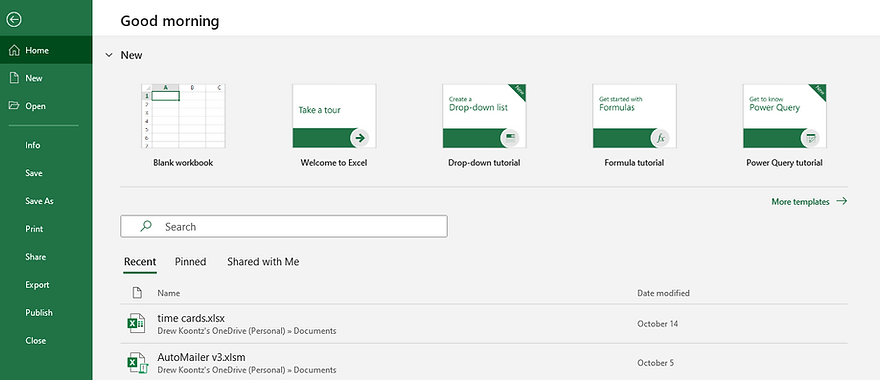Click the arrow icon on Take a tour
Screen dimensions: 880x380
[x=360, y=138]
